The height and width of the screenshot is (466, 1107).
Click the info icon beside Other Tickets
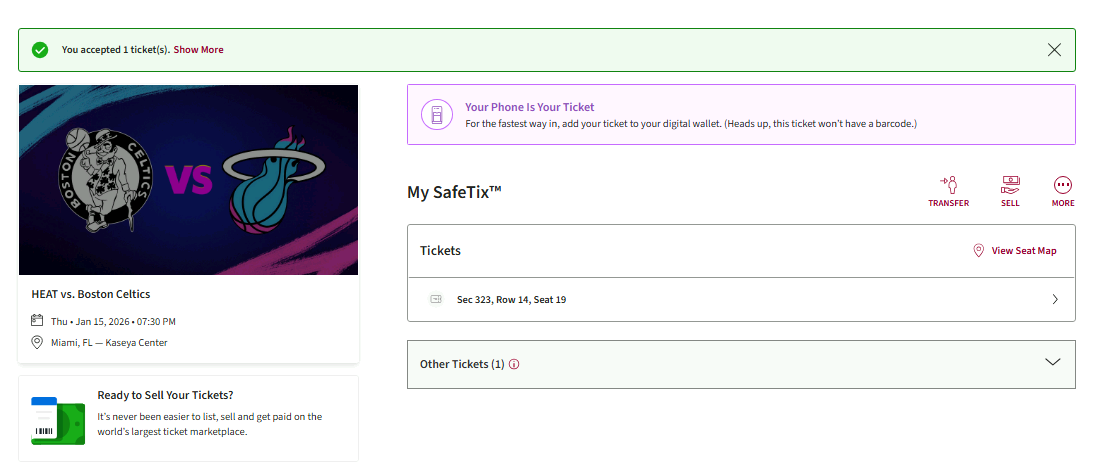[x=514, y=364]
